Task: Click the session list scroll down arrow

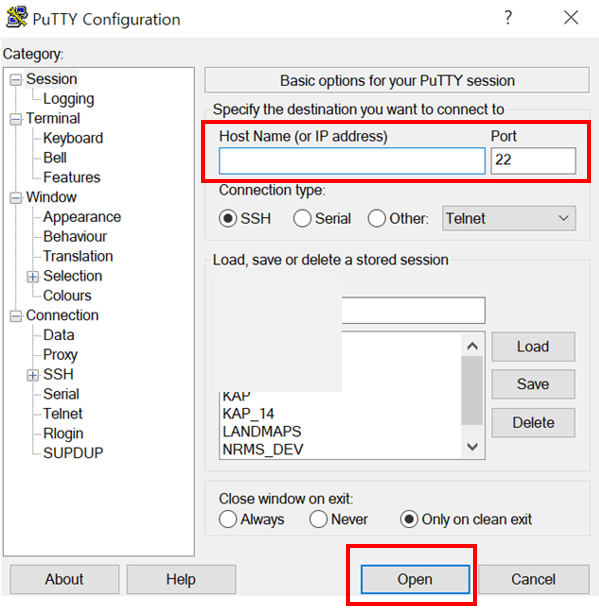Action: [472, 447]
